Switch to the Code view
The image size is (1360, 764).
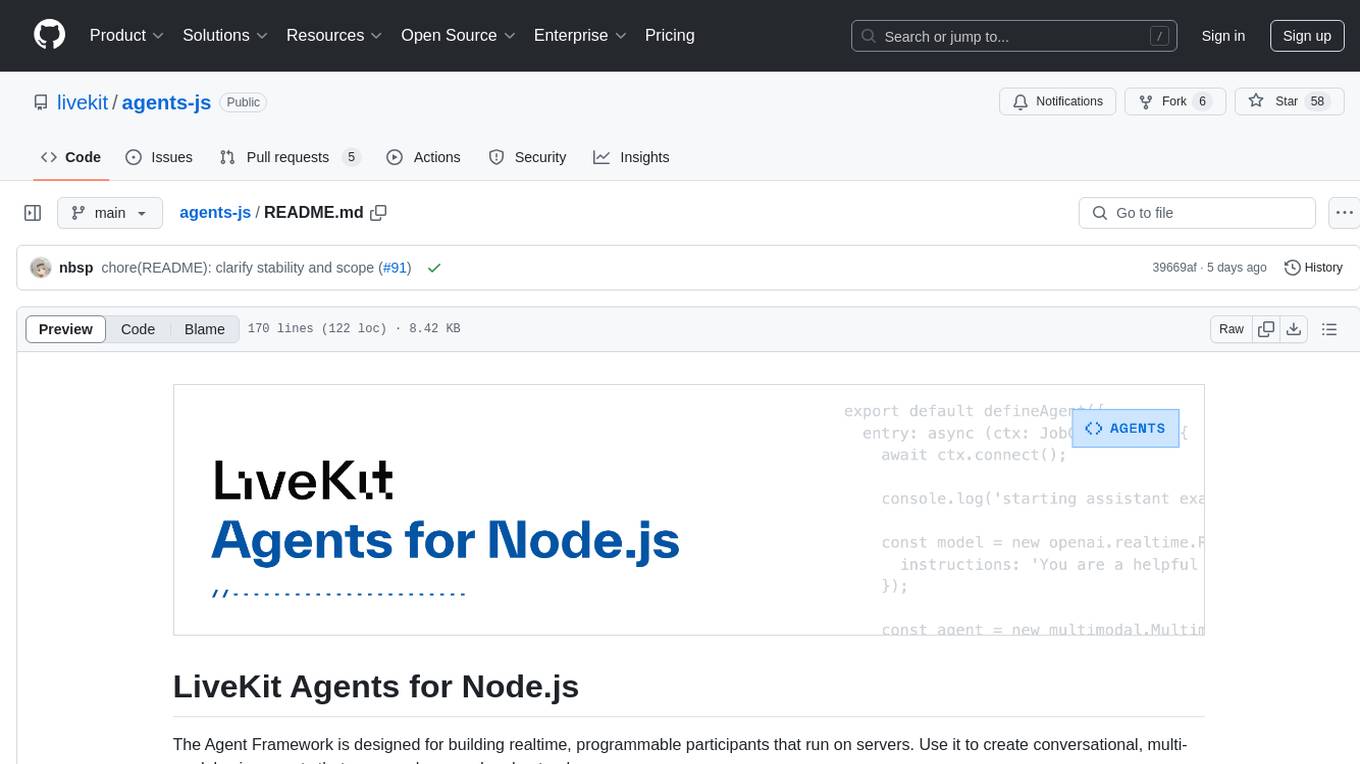(x=138, y=329)
